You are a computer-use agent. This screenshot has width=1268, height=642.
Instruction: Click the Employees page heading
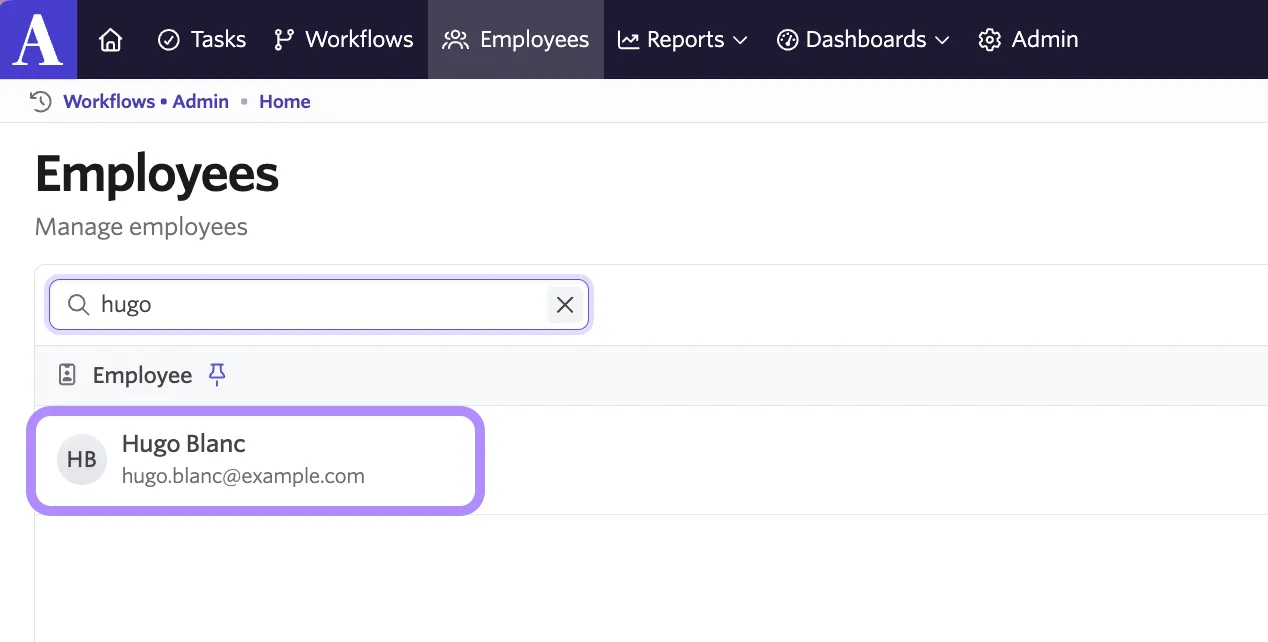coord(157,174)
